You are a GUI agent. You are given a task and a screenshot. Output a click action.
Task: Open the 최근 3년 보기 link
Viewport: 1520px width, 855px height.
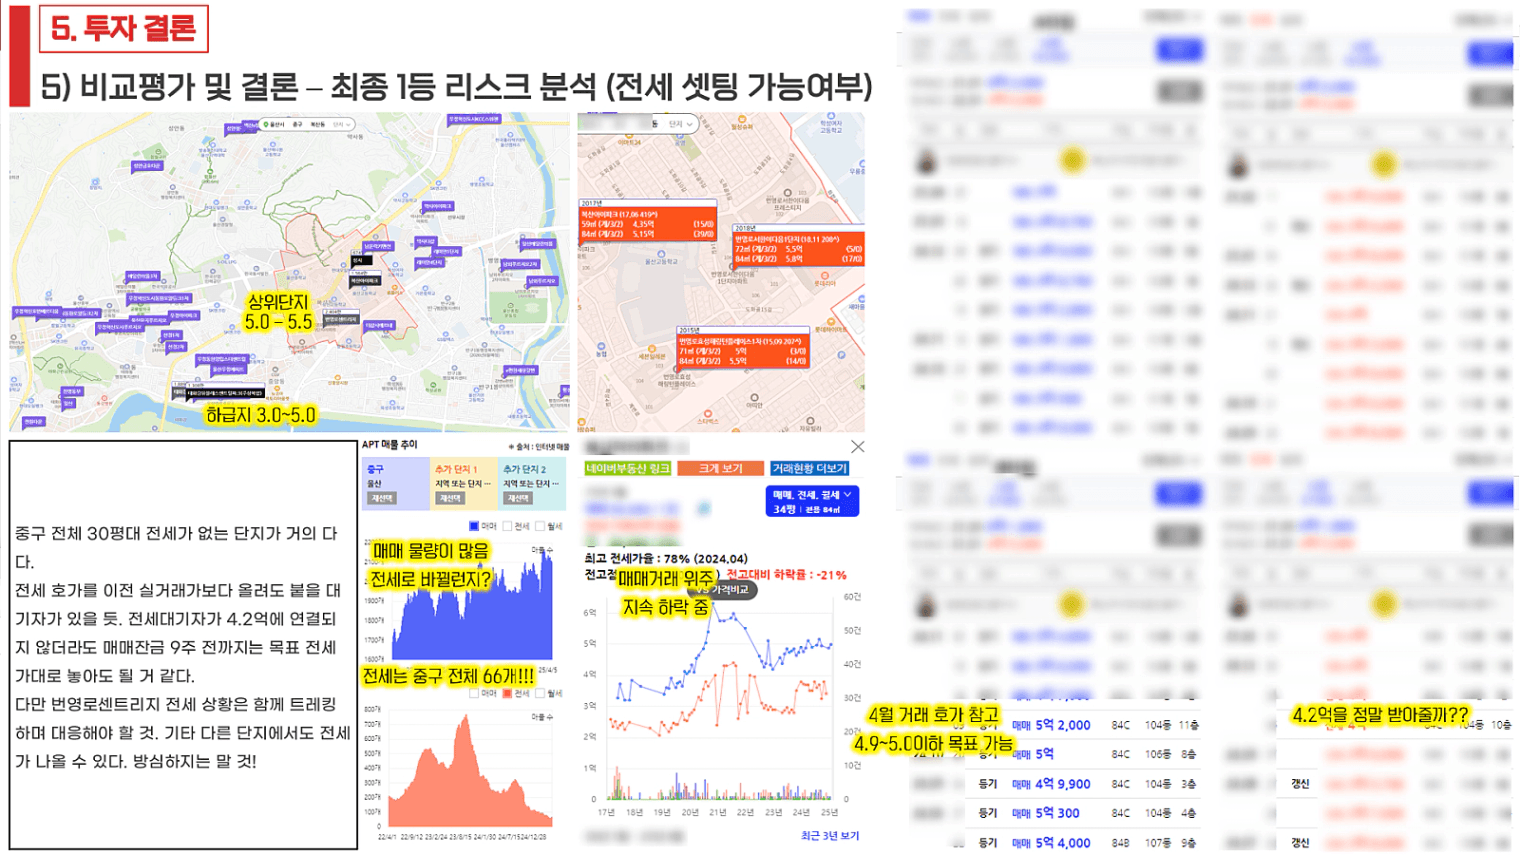click(x=830, y=836)
